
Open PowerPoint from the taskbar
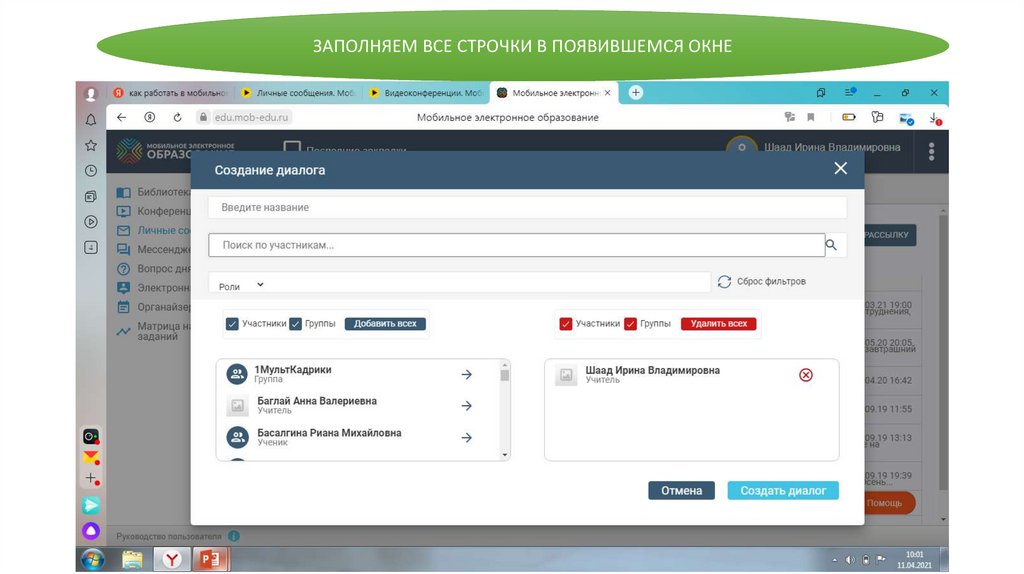pyautogui.click(x=210, y=560)
